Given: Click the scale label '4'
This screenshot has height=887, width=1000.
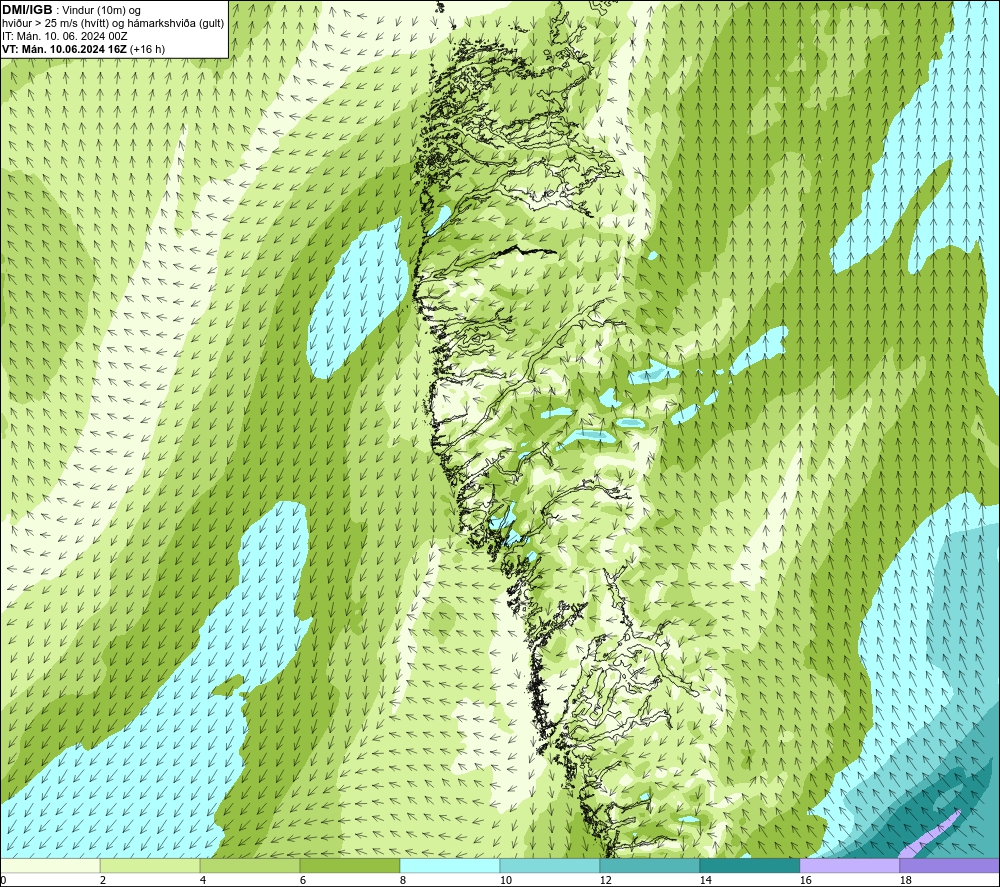Looking at the screenshot, I should click(203, 880).
